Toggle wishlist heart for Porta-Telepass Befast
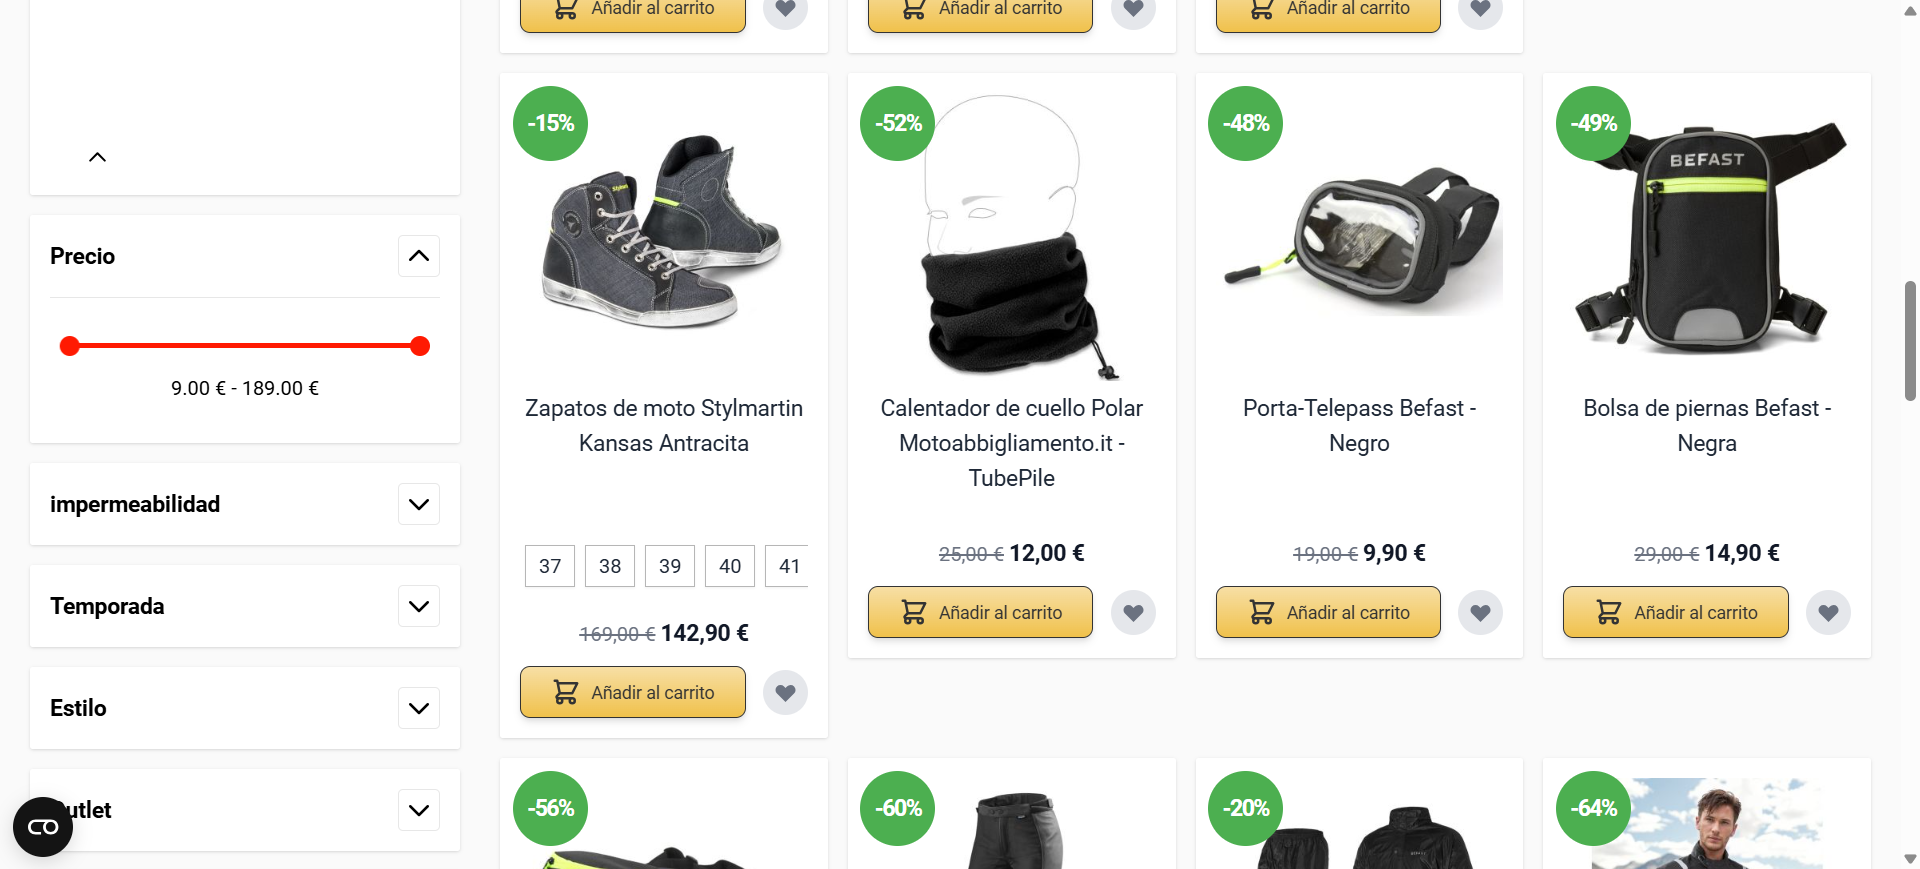1920x869 pixels. (x=1480, y=612)
